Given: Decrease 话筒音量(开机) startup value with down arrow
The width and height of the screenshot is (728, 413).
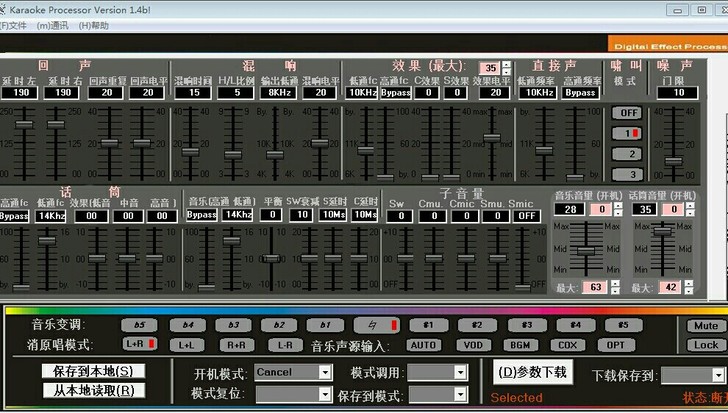Looking at the screenshot, I should click(x=690, y=213).
